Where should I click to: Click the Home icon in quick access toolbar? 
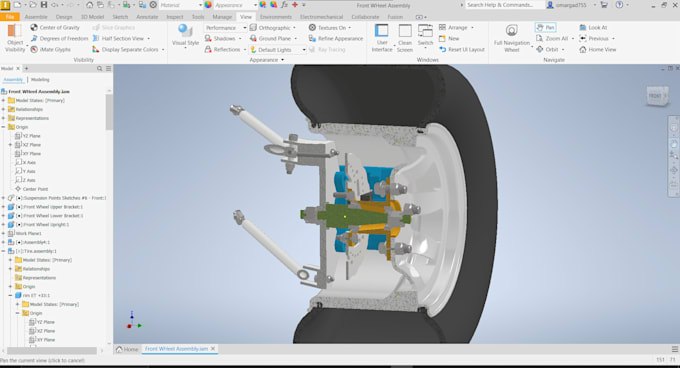89,5
